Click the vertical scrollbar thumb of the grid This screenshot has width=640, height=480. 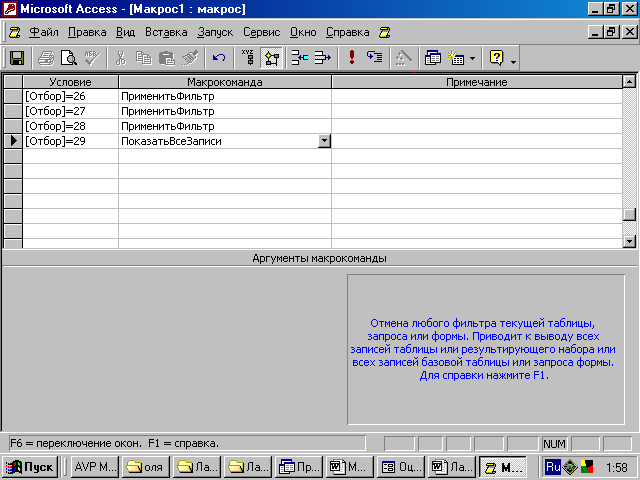(629, 215)
